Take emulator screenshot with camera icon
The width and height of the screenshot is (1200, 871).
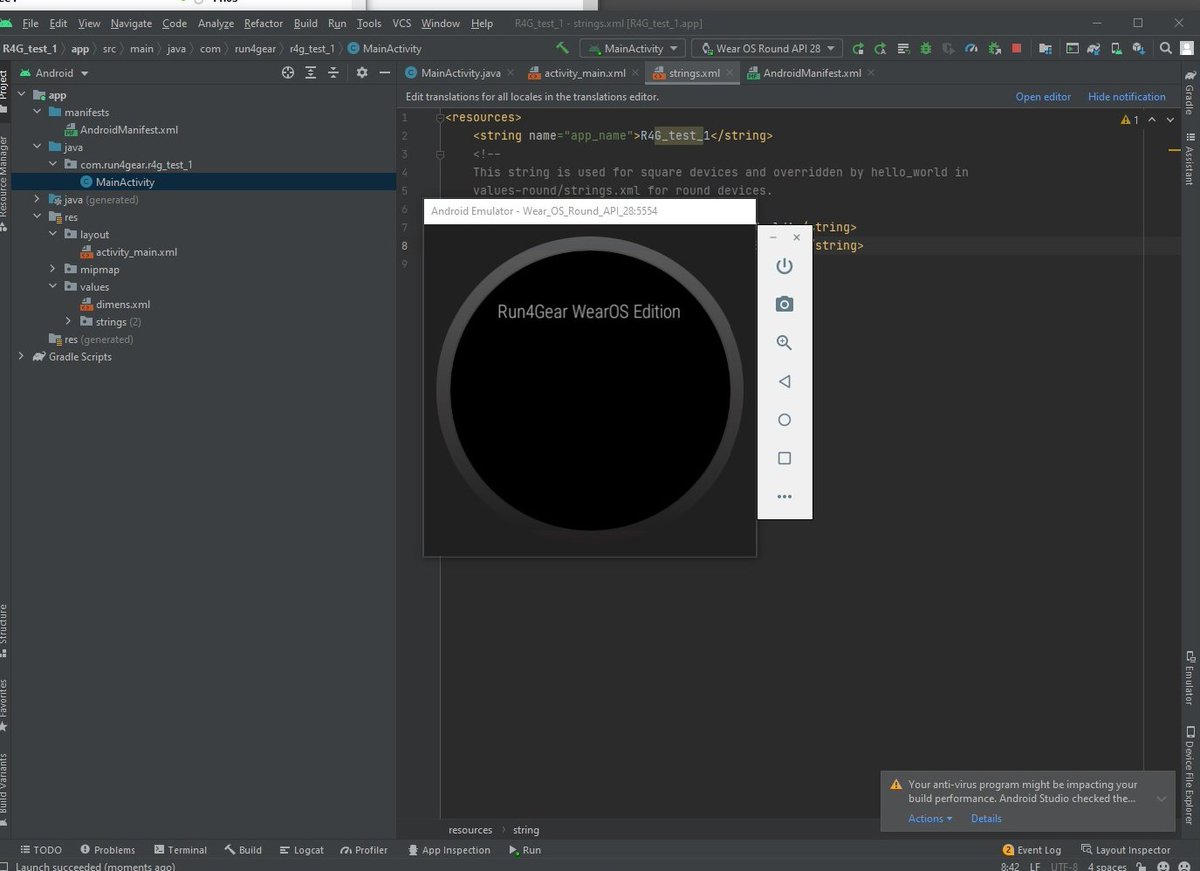784,304
